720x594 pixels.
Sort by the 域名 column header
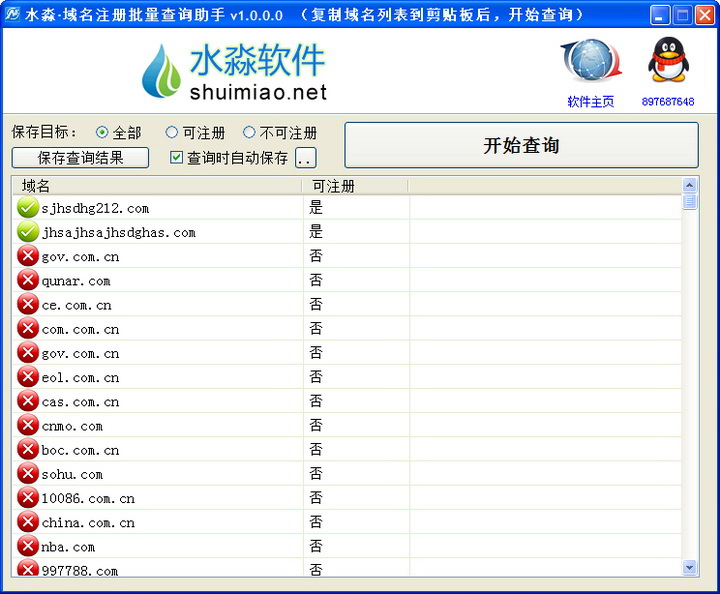coord(157,186)
